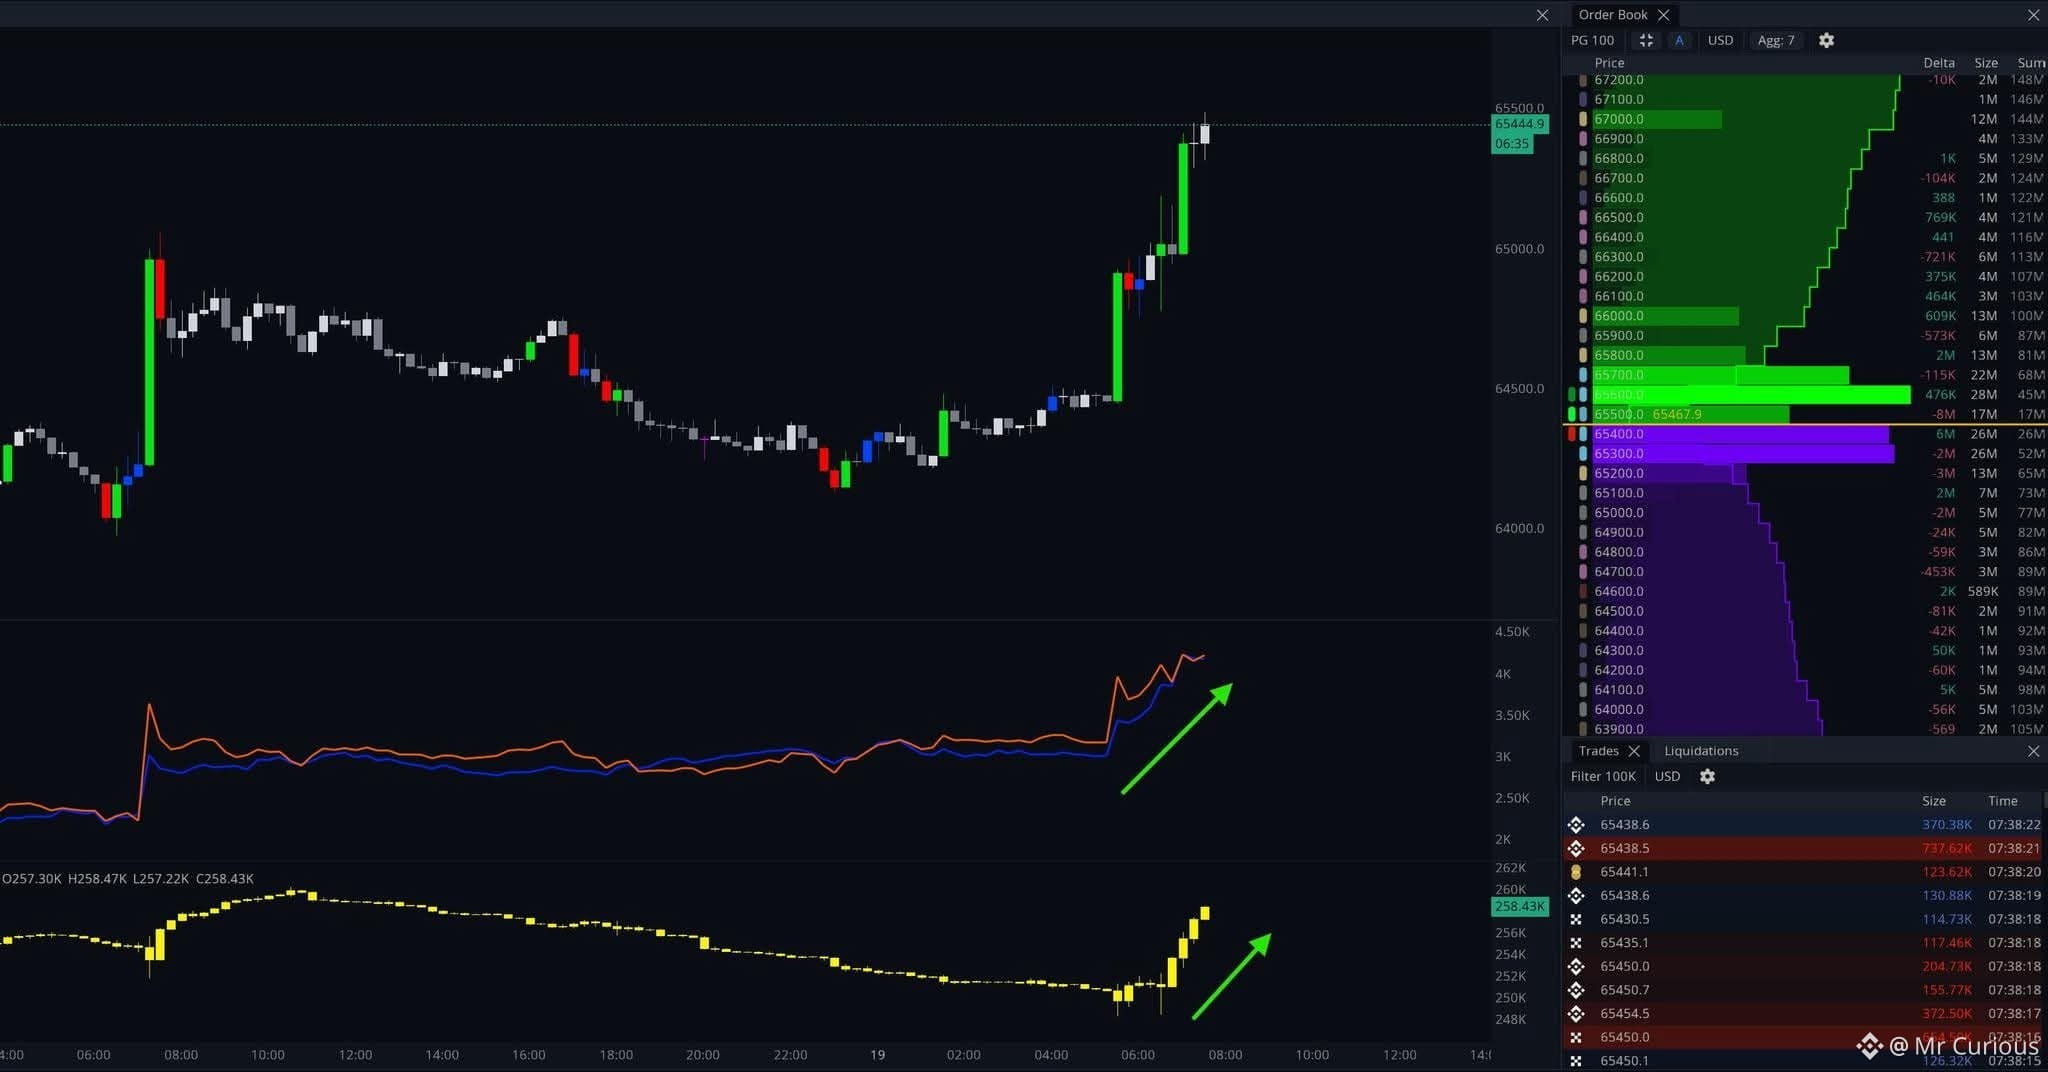Switch to the Liquidations tab
This screenshot has height=1072, width=2048.
[x=1701, y=751]
